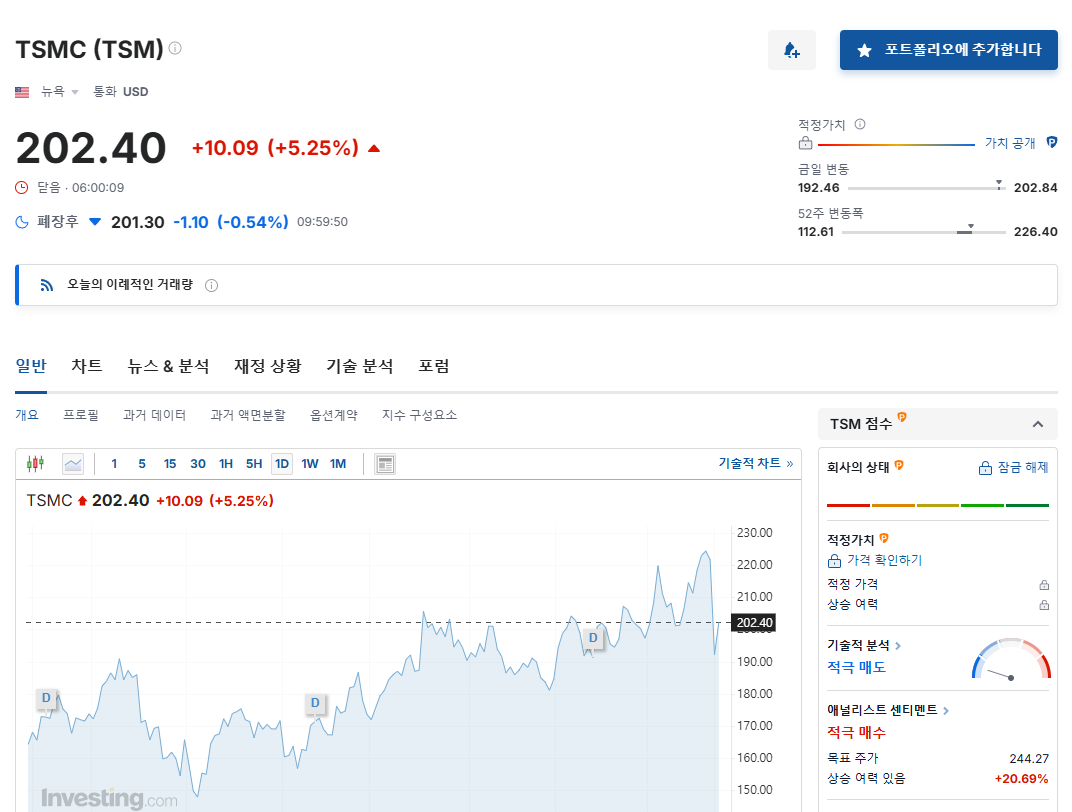Set a price alert with bell icon
This screenshot has width=1072, height=812.
[791, 49]
